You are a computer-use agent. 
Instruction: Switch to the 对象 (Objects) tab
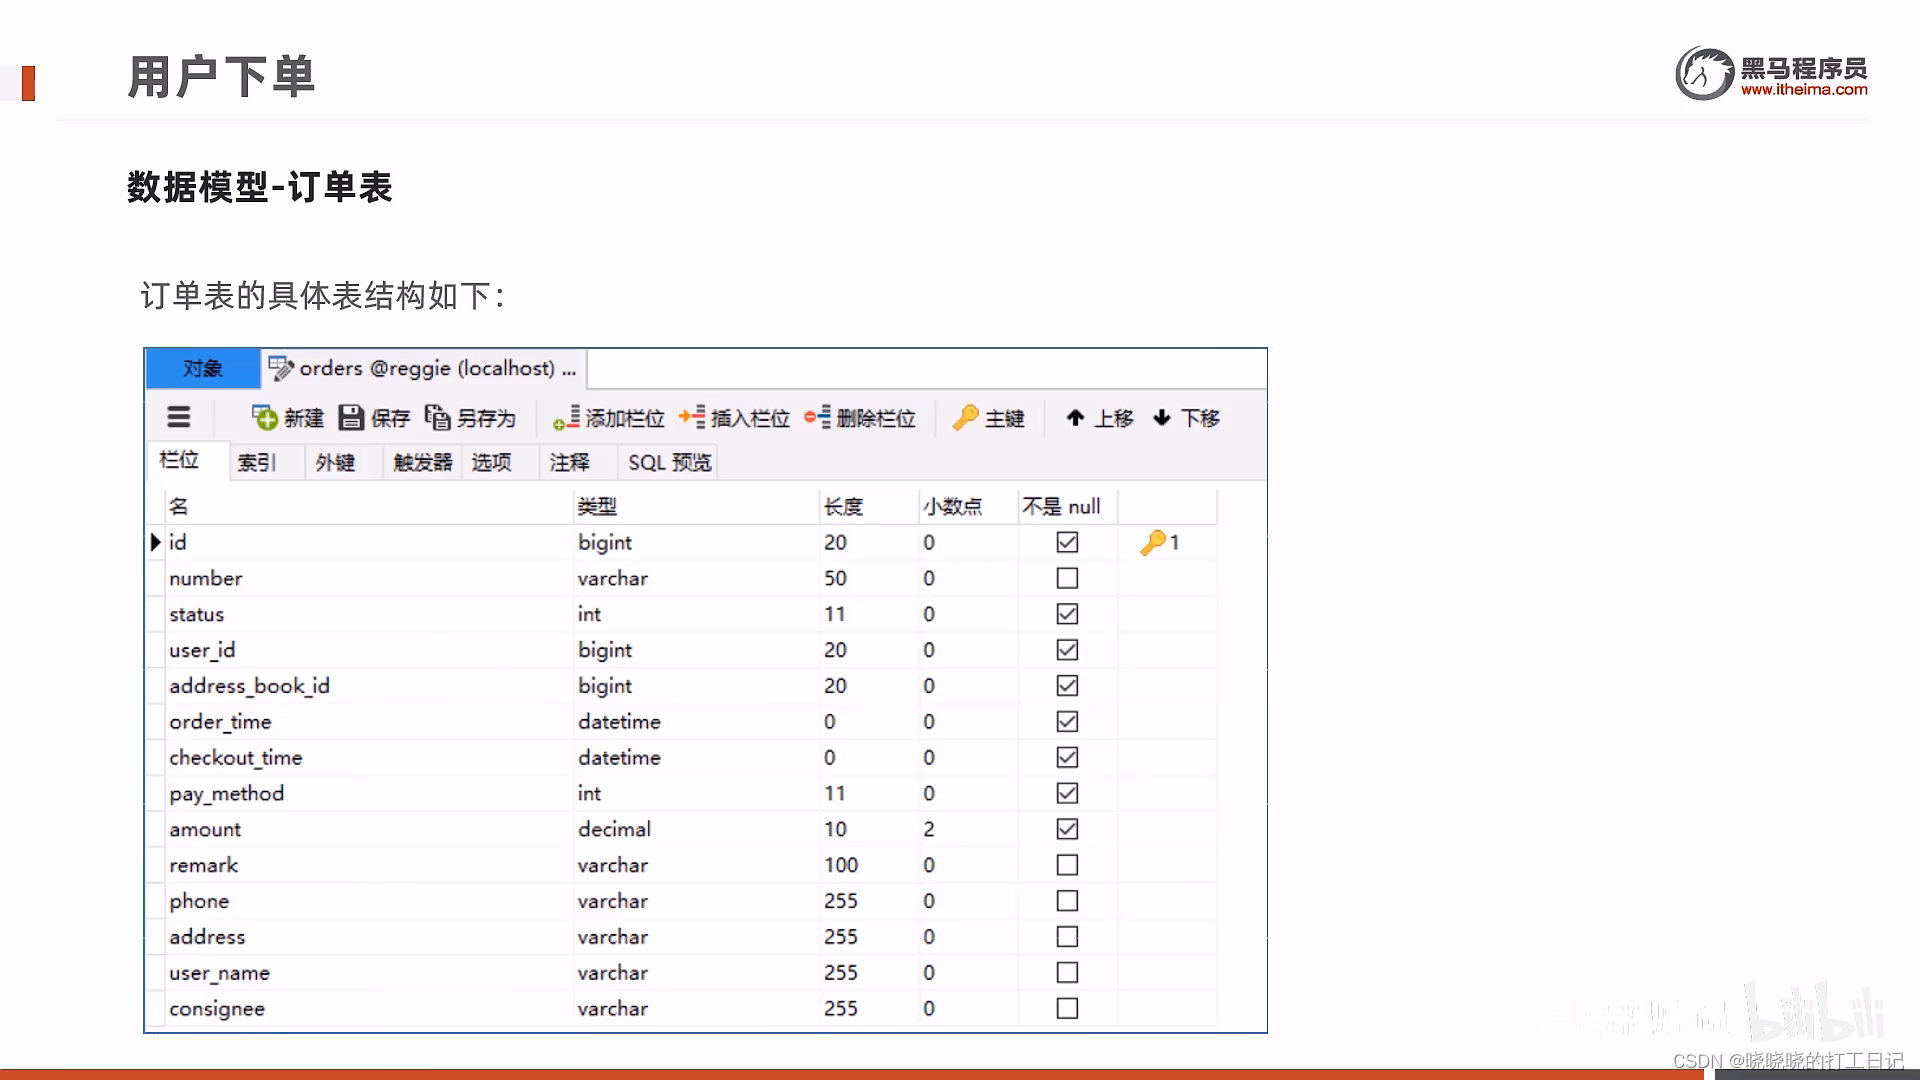click(203, 368)
